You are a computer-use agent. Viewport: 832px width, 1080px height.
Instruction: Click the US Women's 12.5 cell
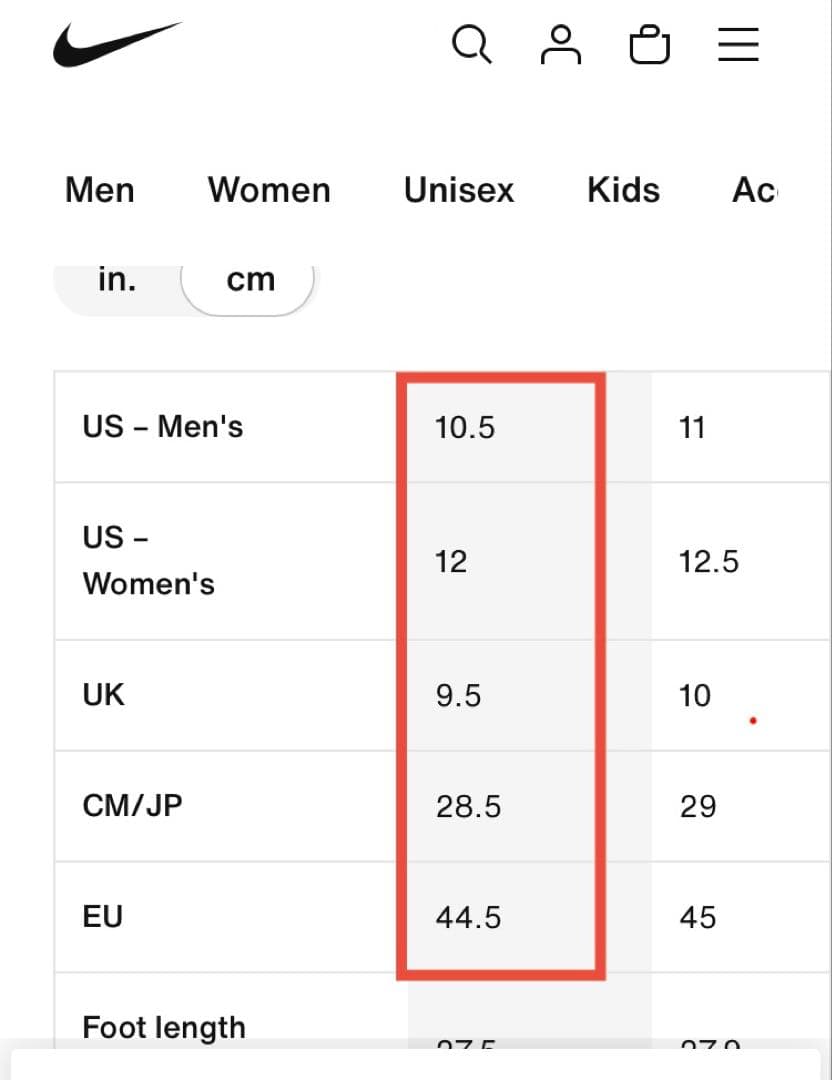coord(709,562)
